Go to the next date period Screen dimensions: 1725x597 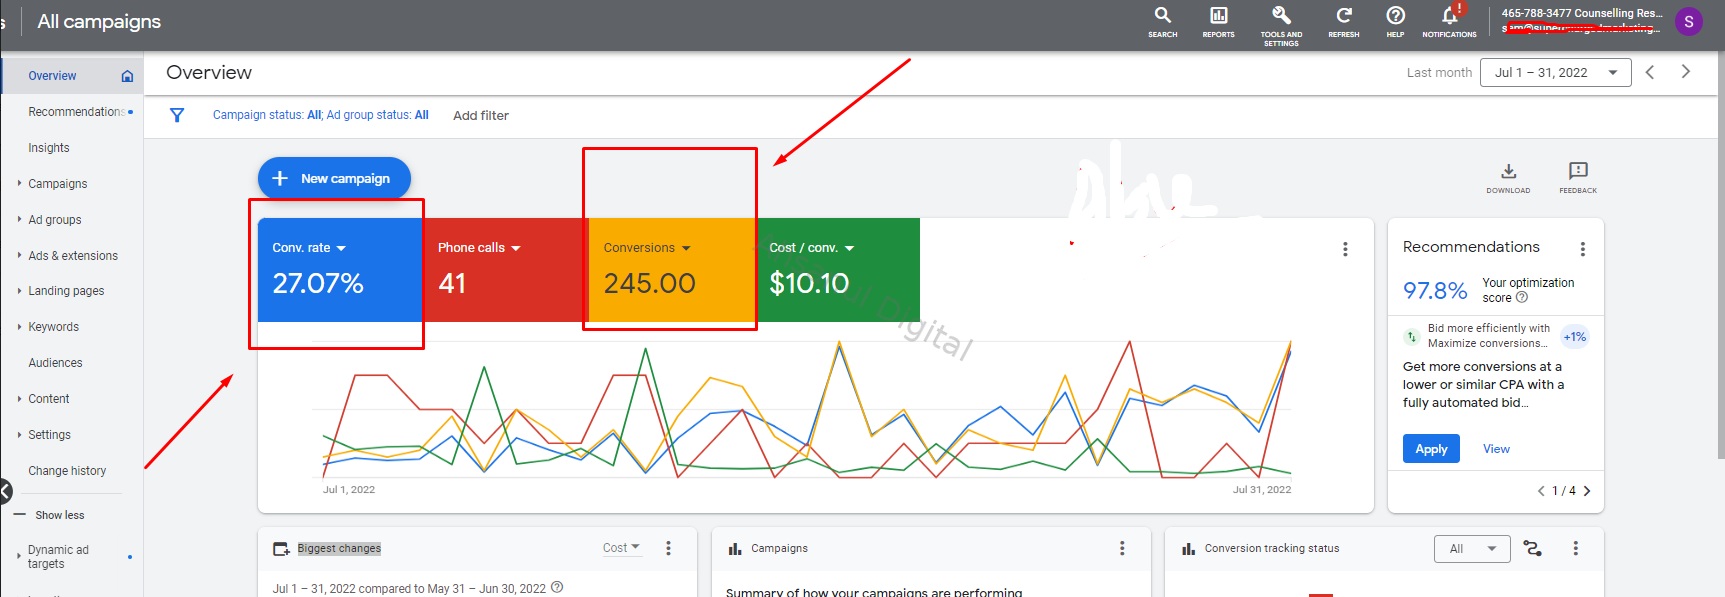coord(1686,72)
